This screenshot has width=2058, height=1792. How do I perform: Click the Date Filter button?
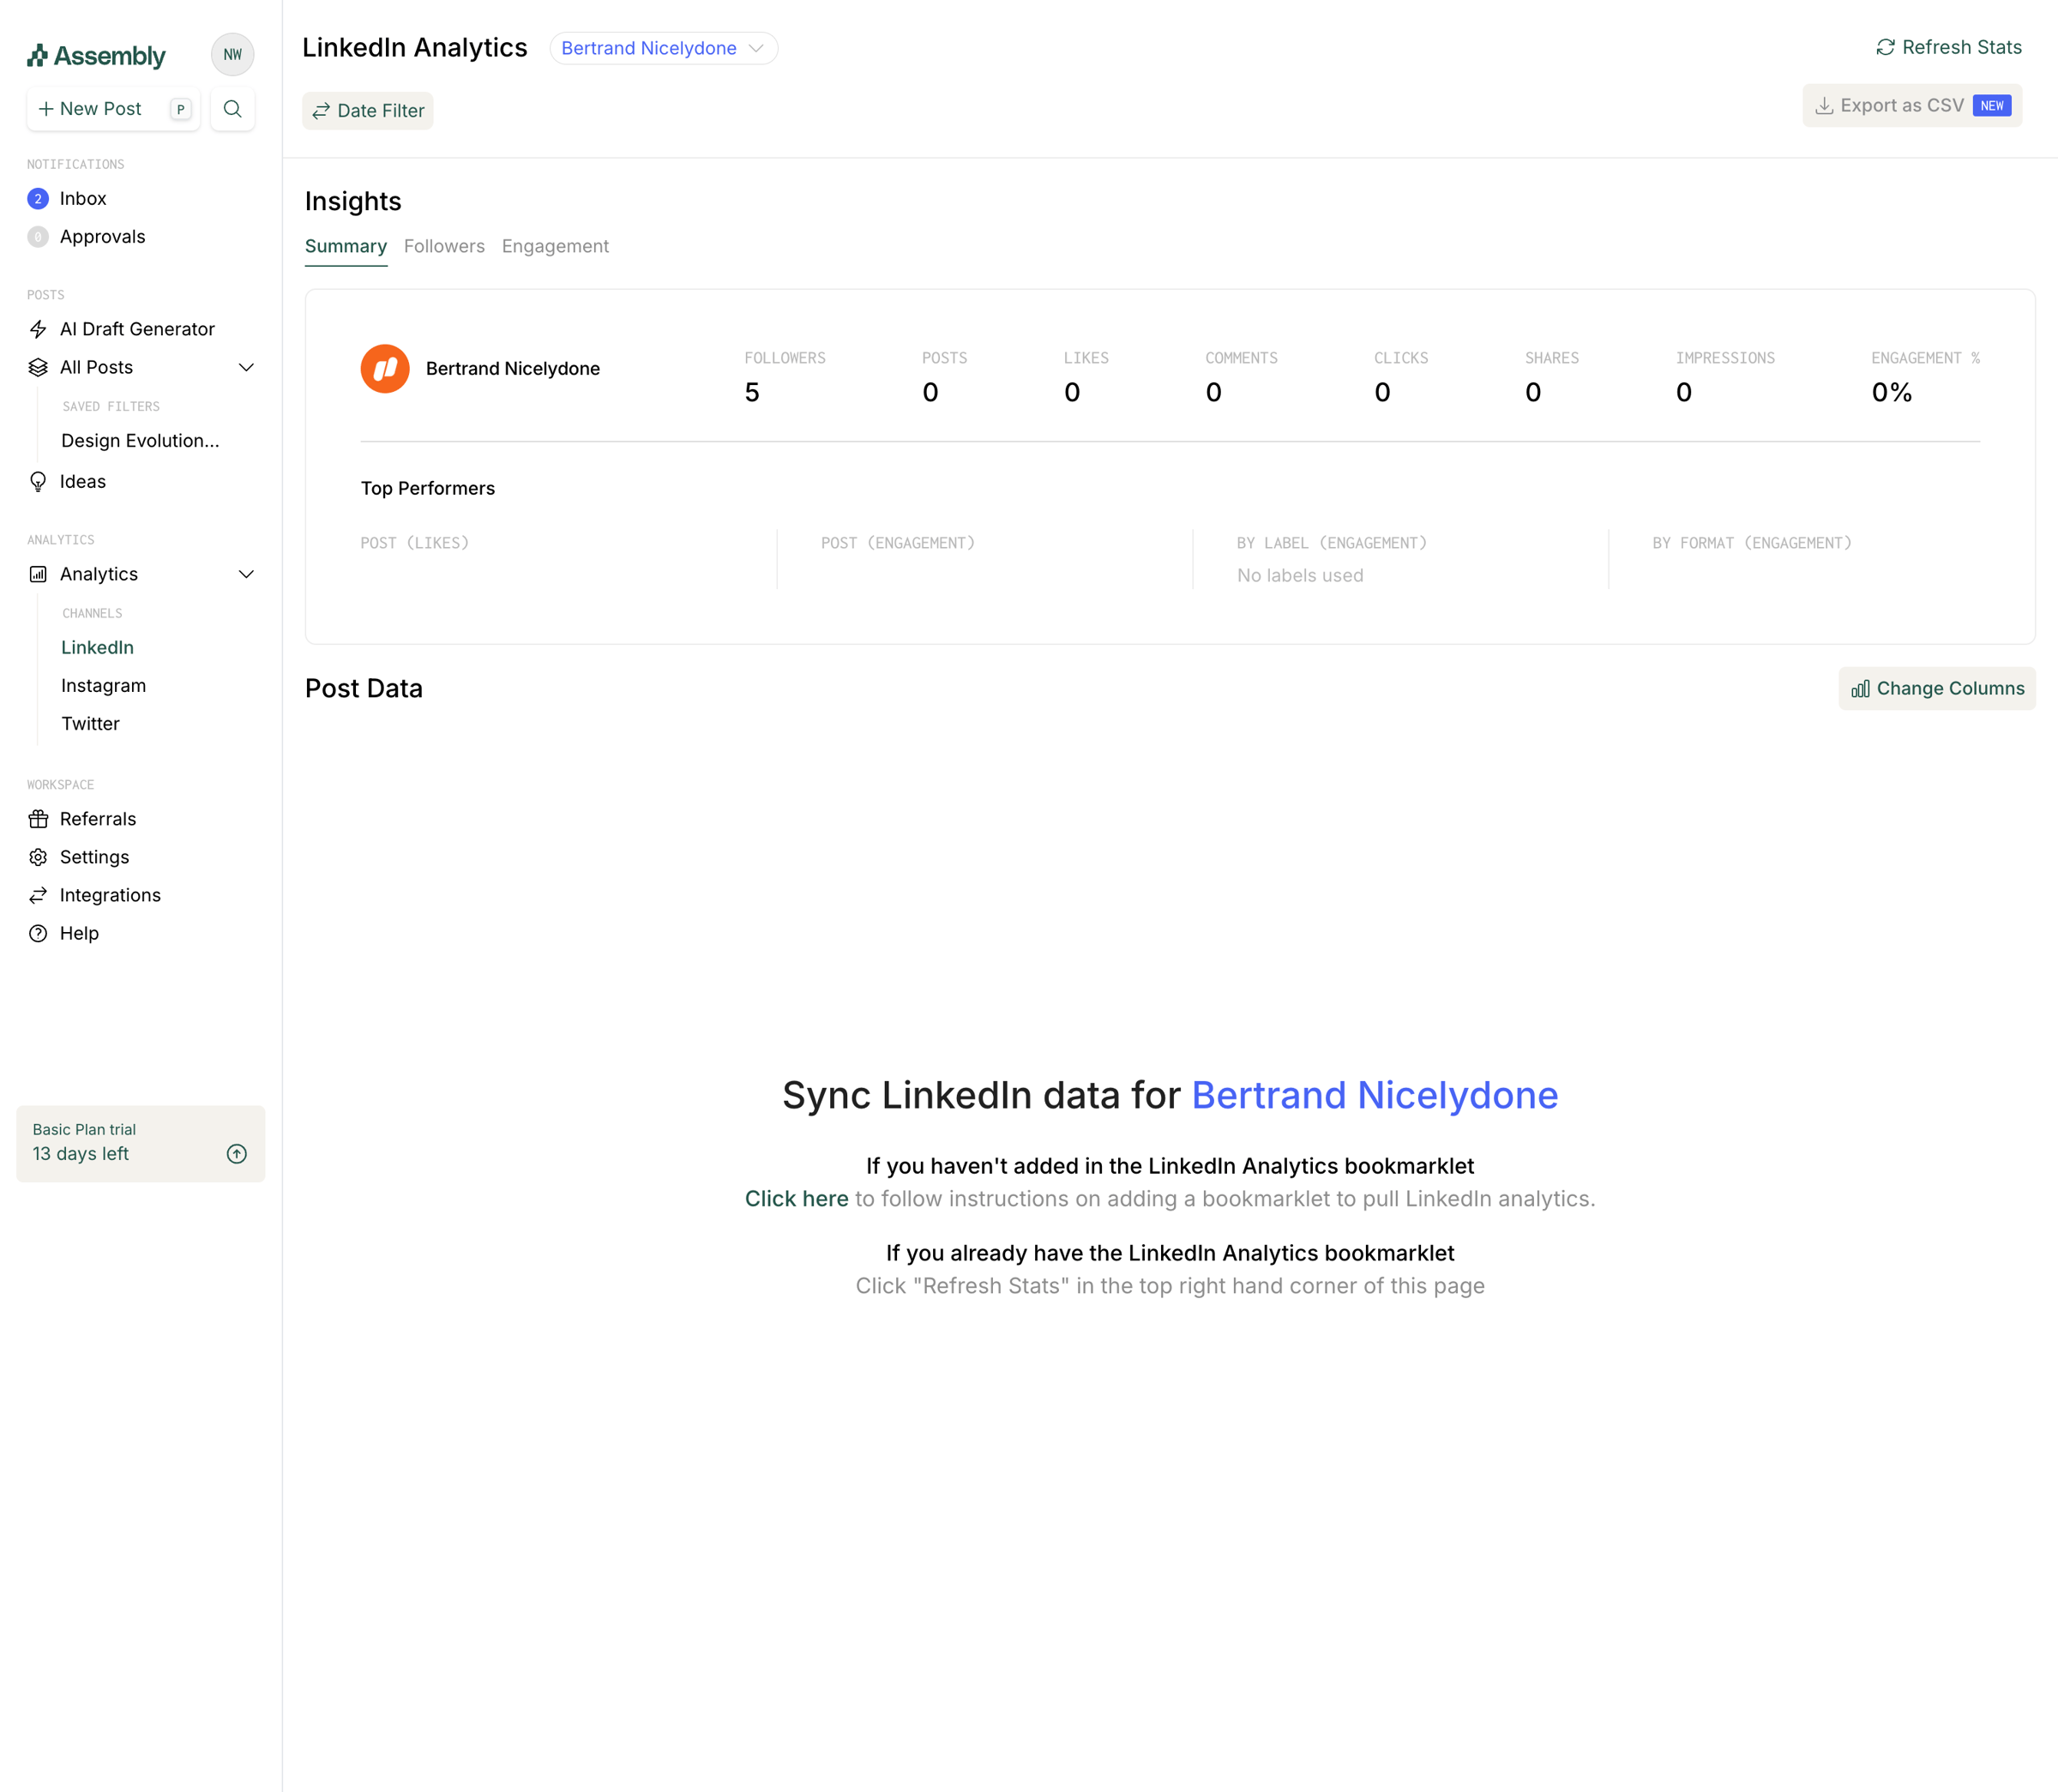click(x=368, y=111)
